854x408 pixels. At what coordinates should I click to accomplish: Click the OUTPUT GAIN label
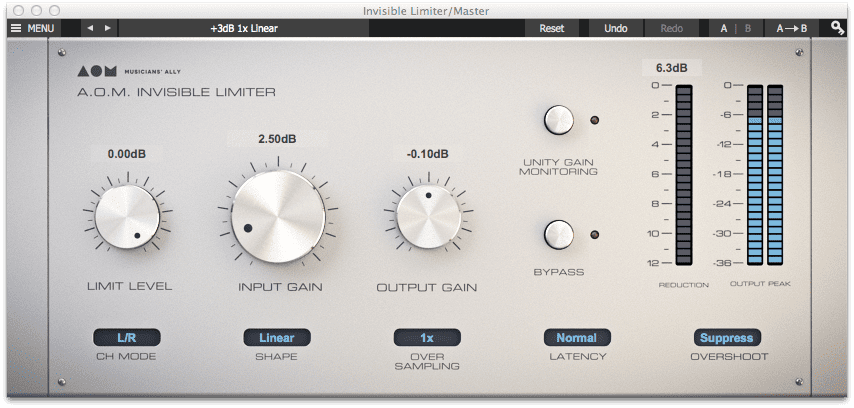[x=427, y=287]
